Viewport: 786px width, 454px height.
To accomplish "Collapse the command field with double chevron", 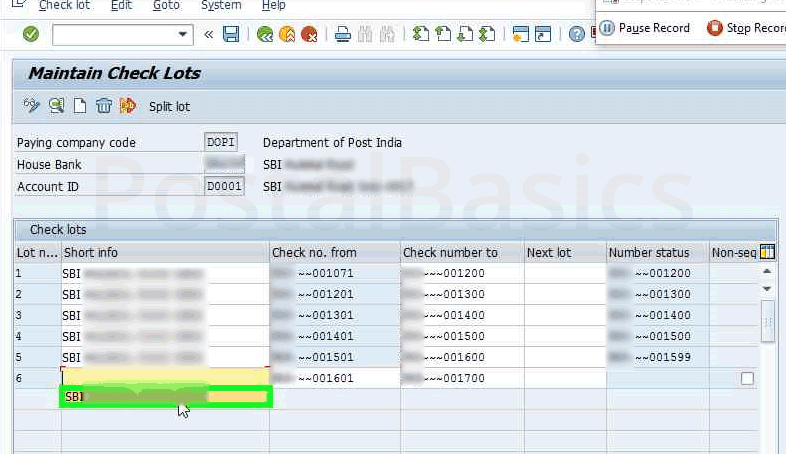I will tap(208, 34).
